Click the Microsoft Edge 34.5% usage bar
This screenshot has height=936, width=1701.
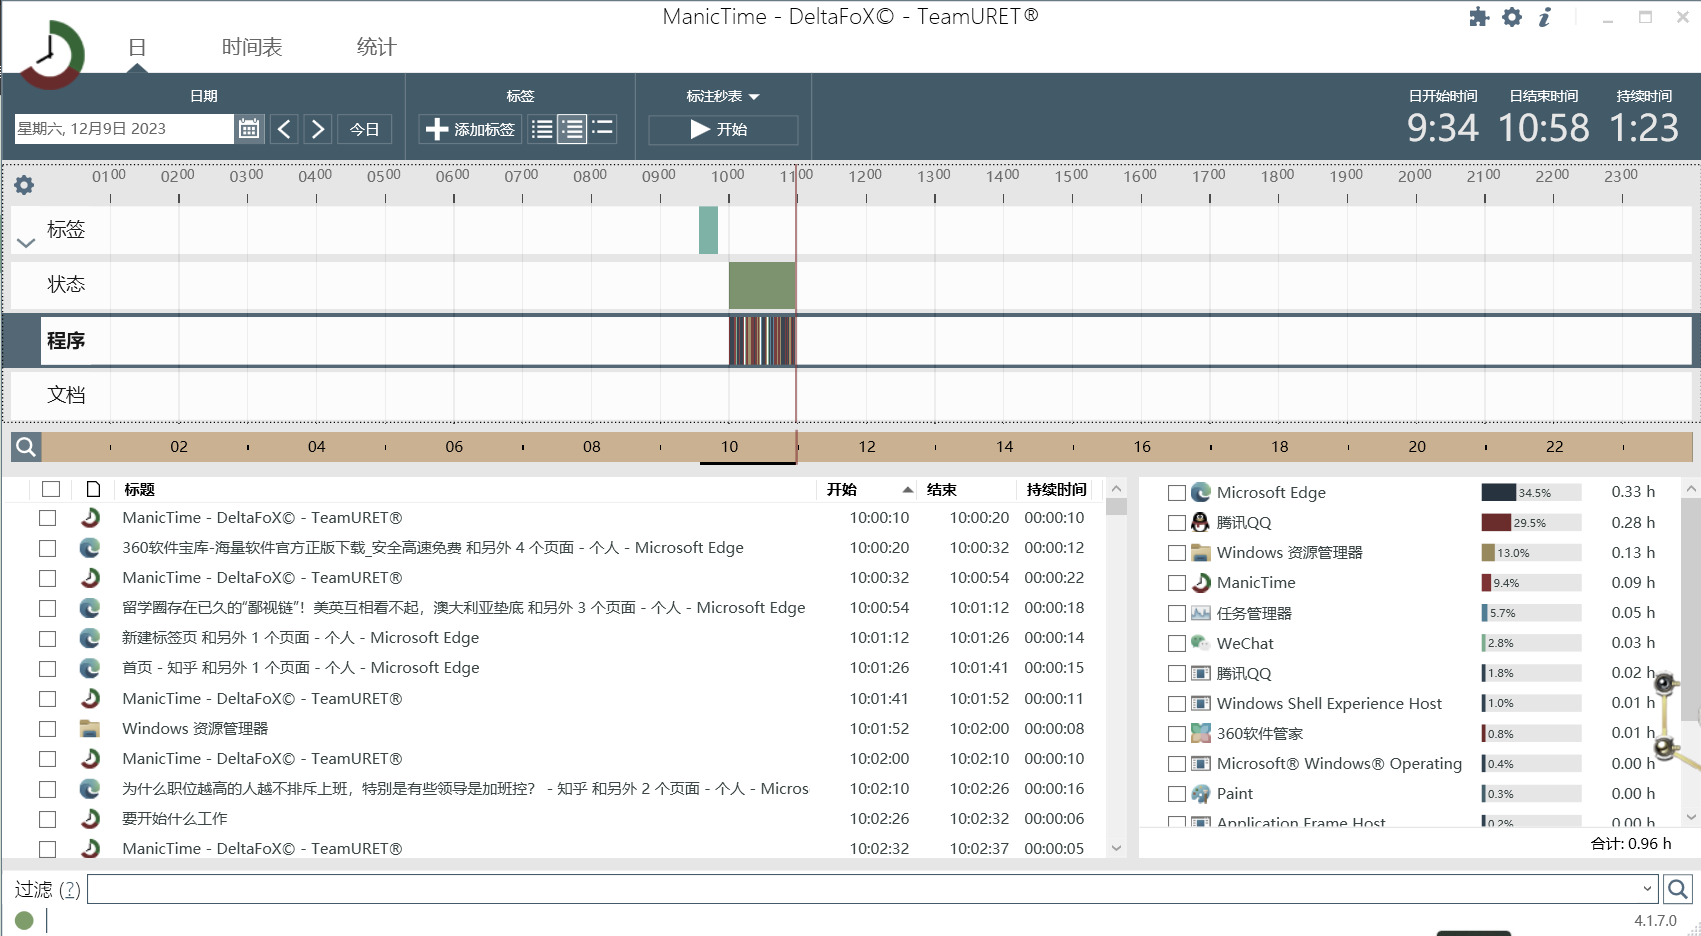pos(1531,492)
